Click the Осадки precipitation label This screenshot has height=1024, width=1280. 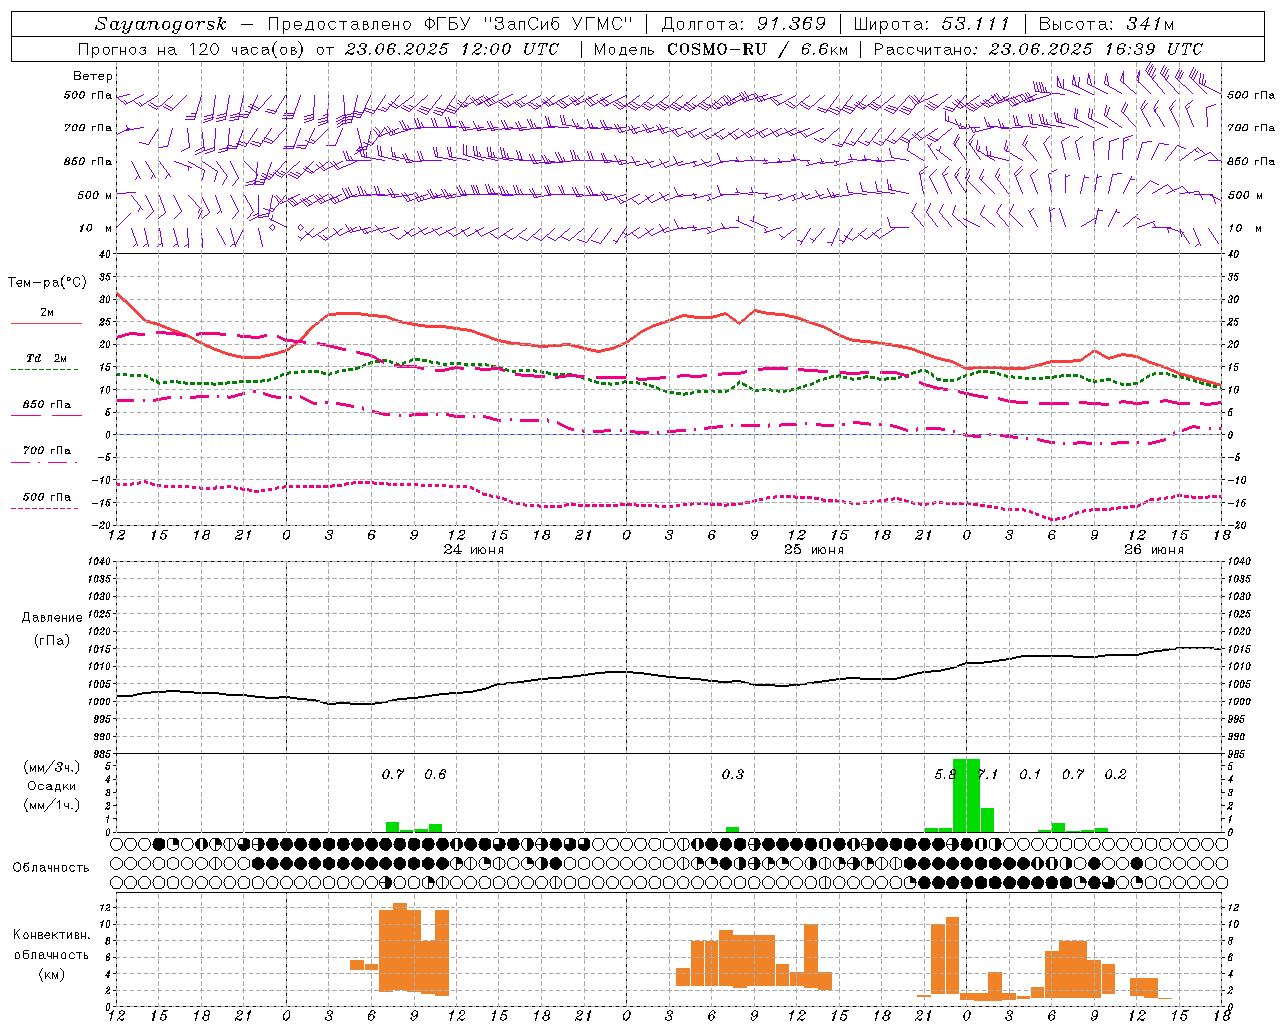(x=52, y=786)
